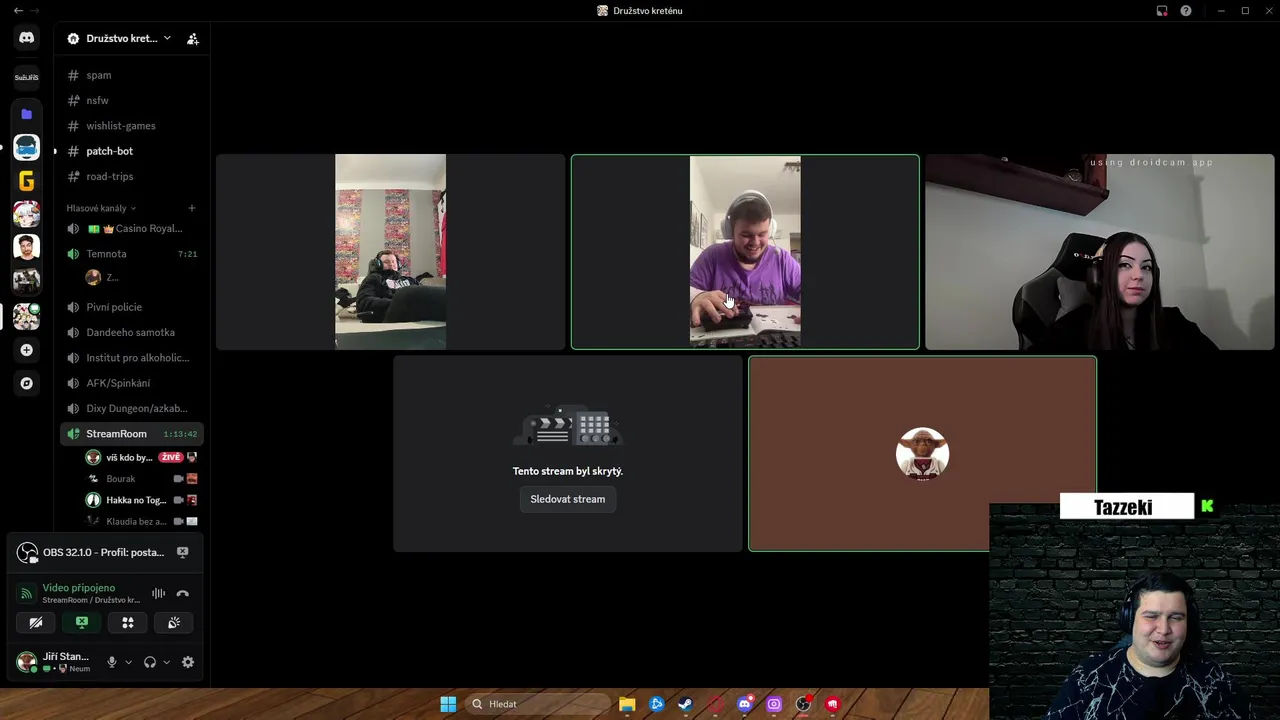Open the Discover servers compass icon
1280x720 pixels.
tap(27, 383)
